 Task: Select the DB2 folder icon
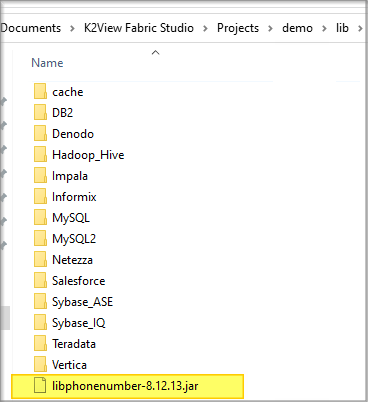(x=40, y=113)
